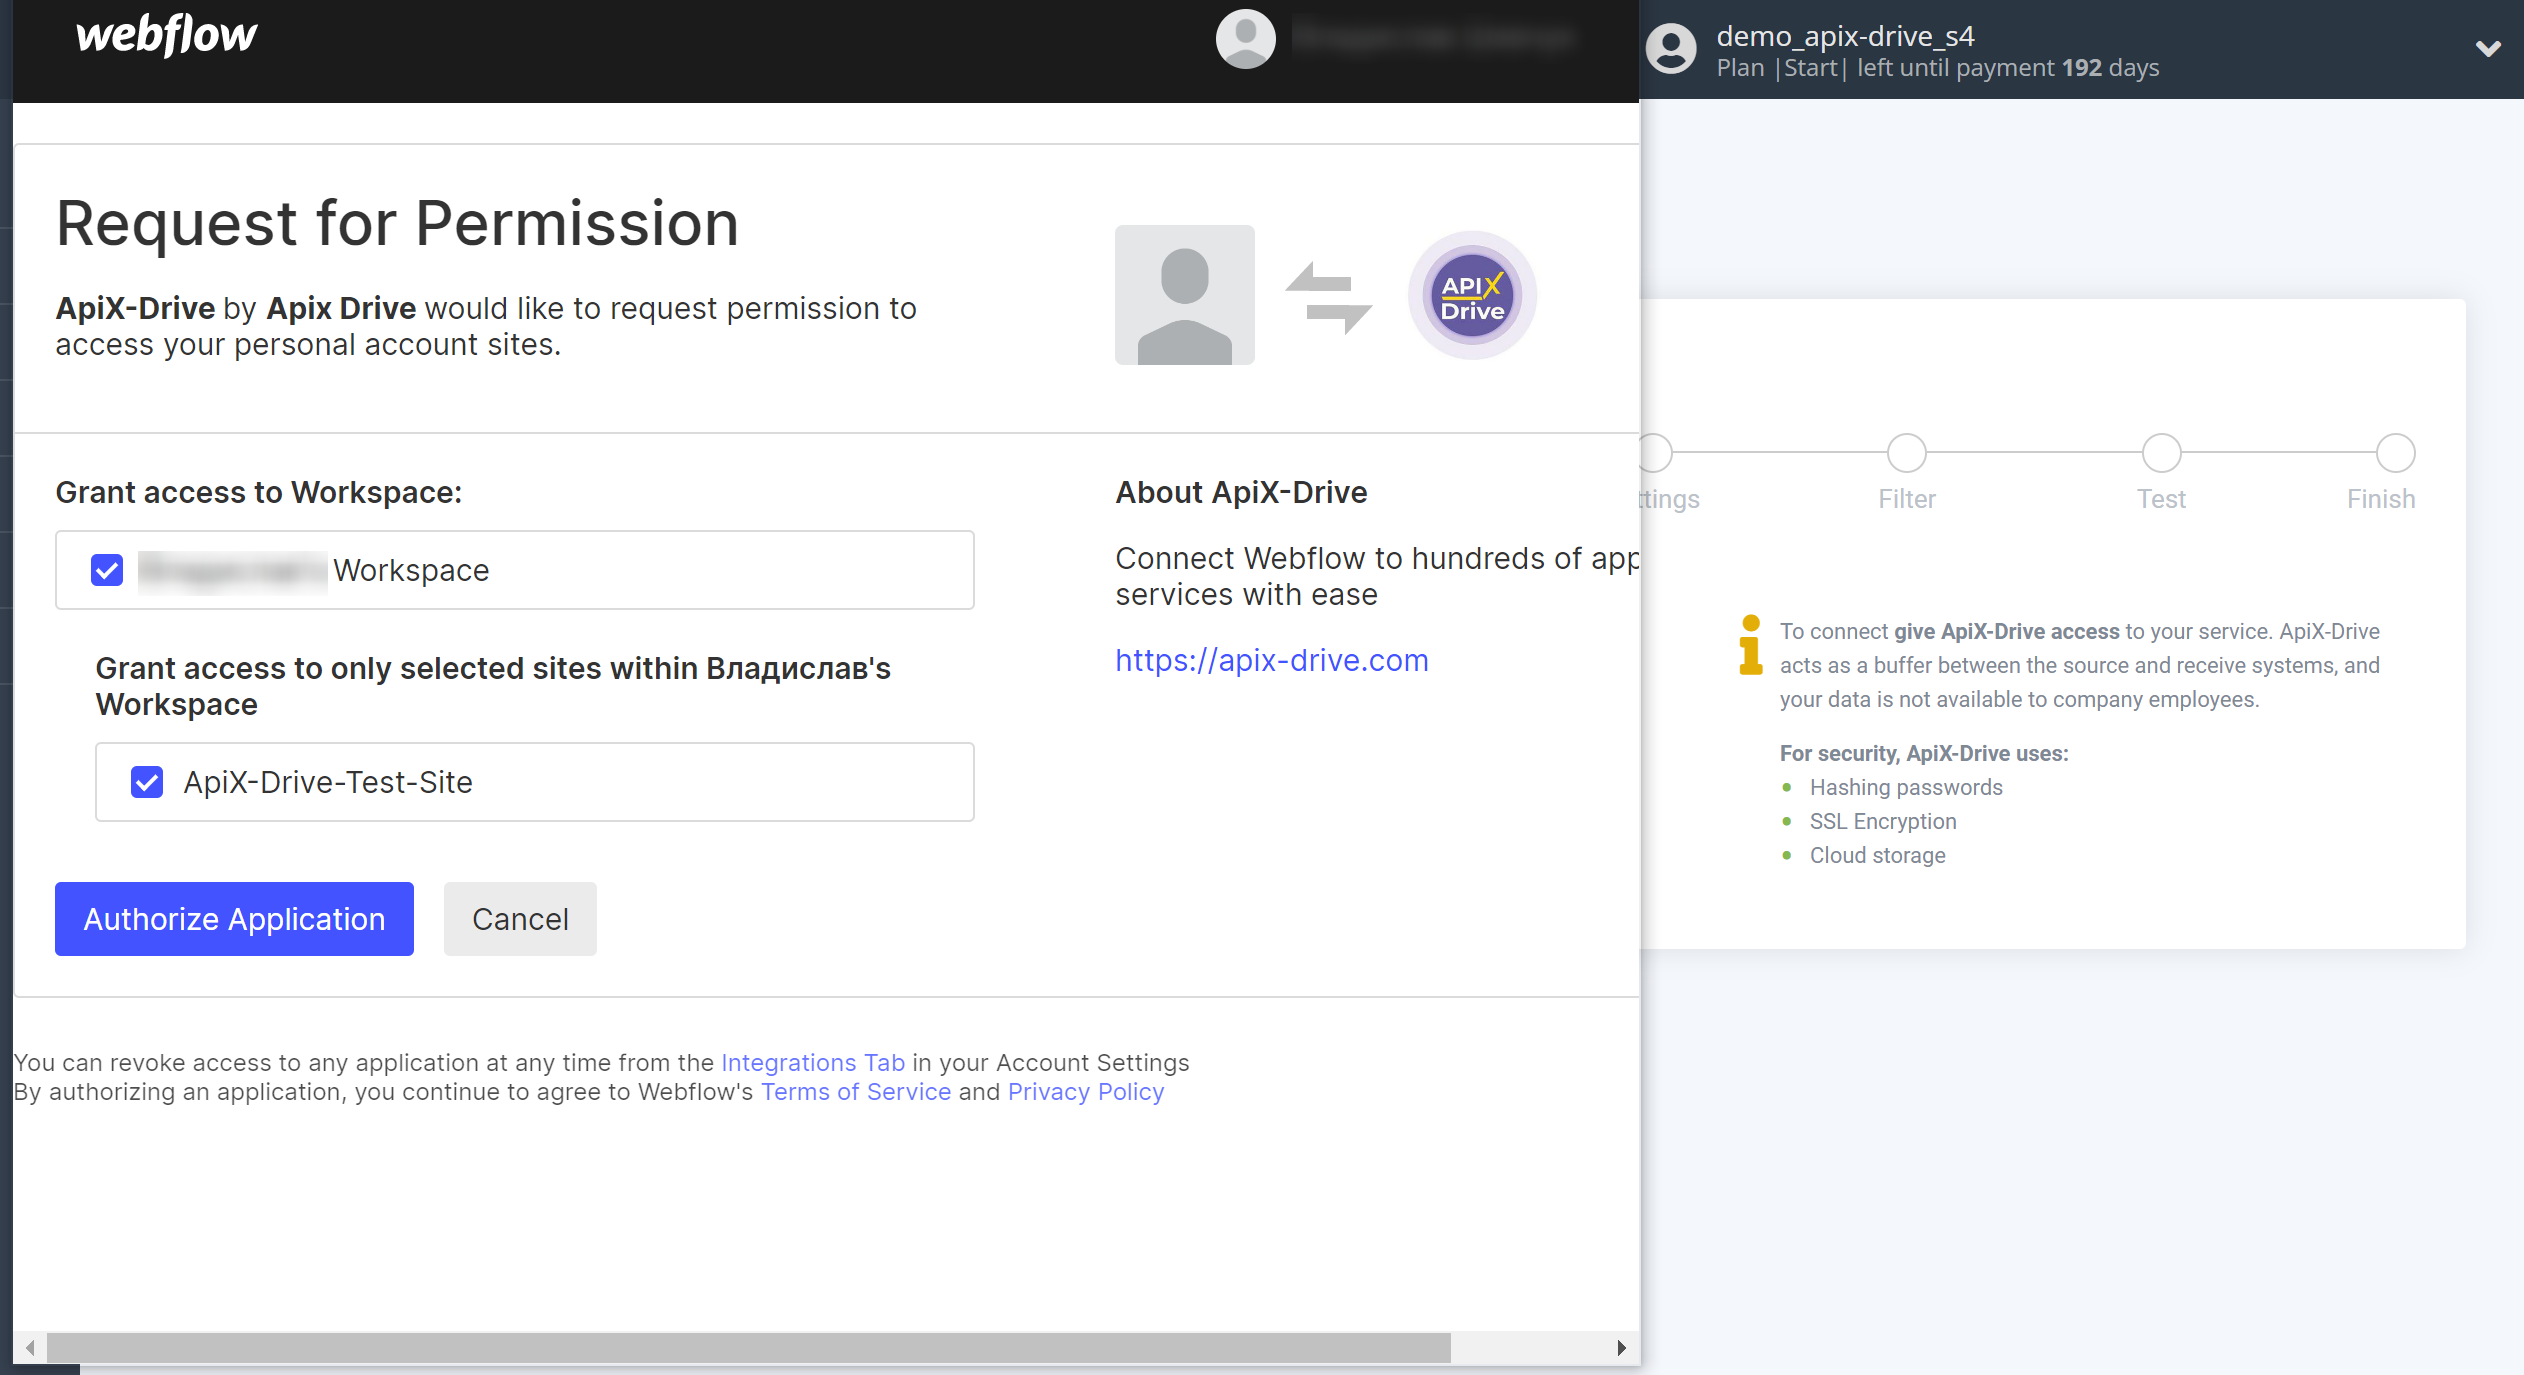The image size is (2524, 1375).
Task: Toggle the Workspace checkbox
Action: [x=107, y=570]
